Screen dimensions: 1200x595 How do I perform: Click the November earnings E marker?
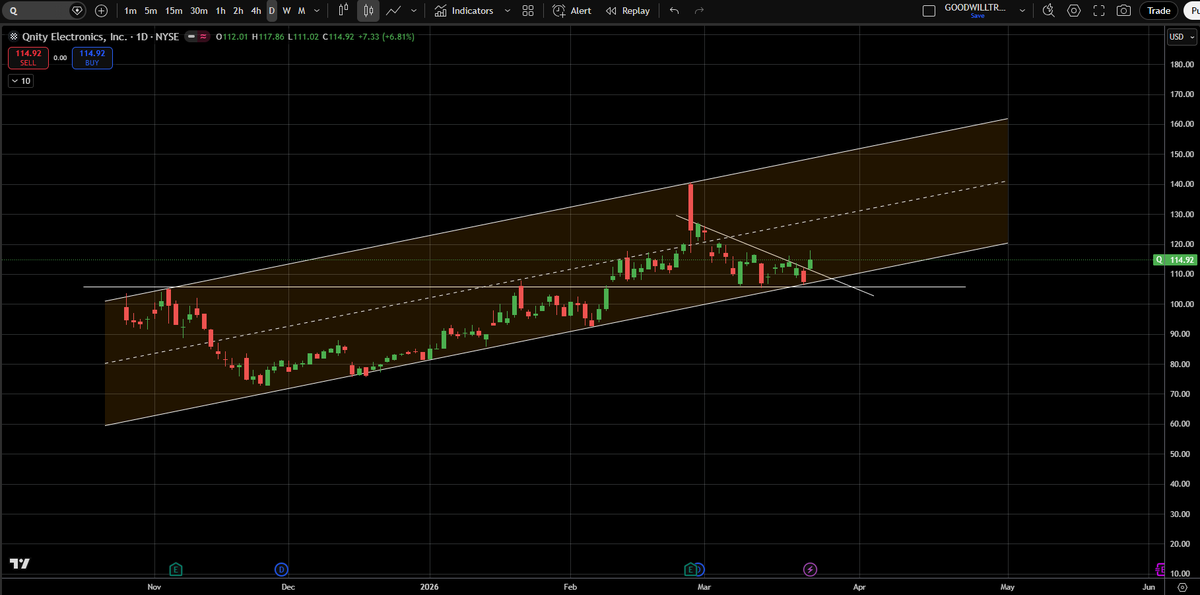point(176,569)
